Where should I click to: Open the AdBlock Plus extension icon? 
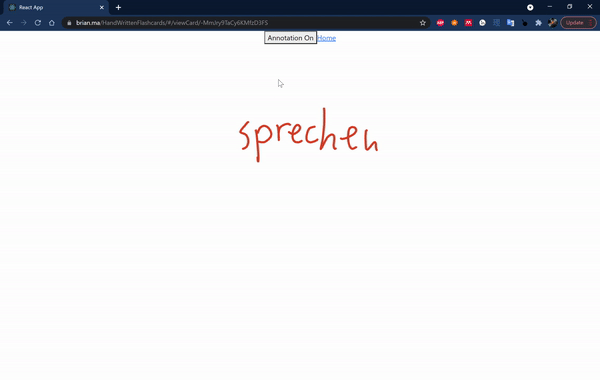pyautogui.click(x=440, y=23)
